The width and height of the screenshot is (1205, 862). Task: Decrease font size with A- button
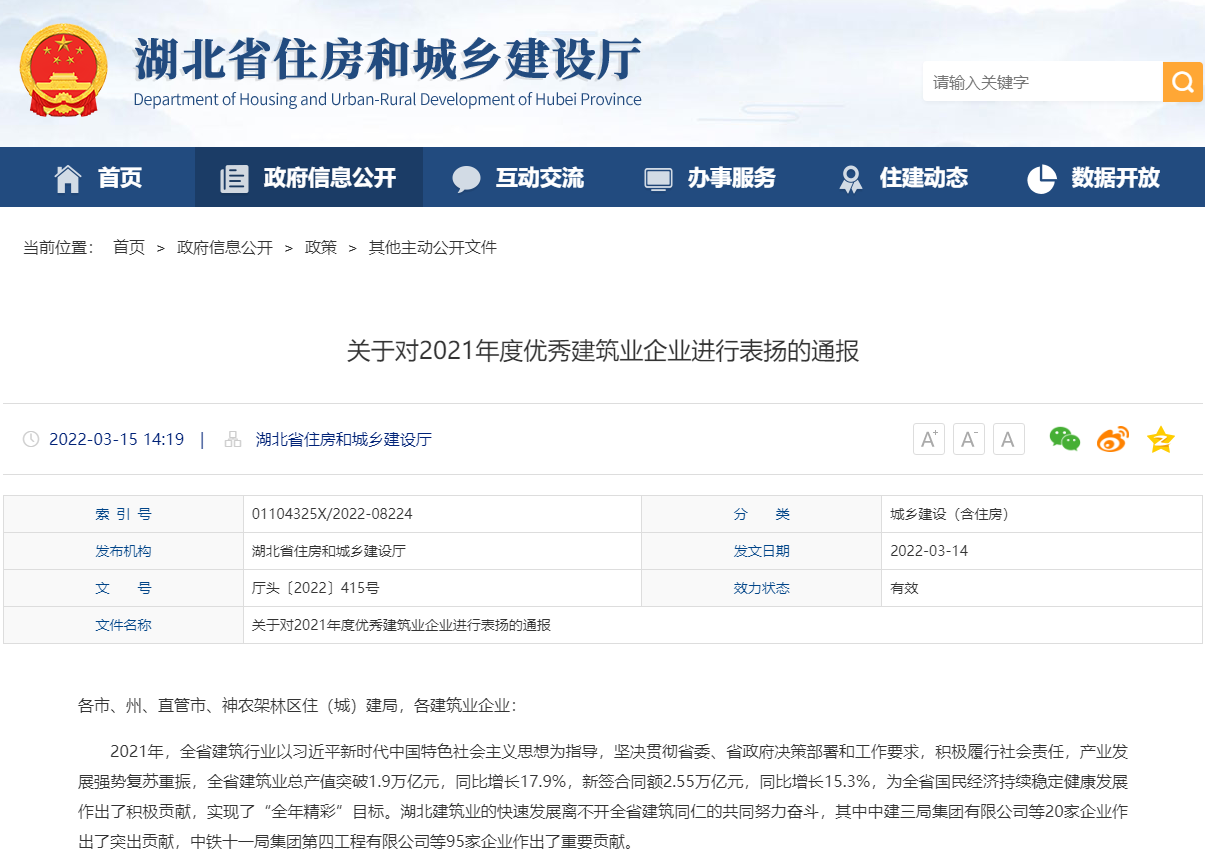point(969,439)
